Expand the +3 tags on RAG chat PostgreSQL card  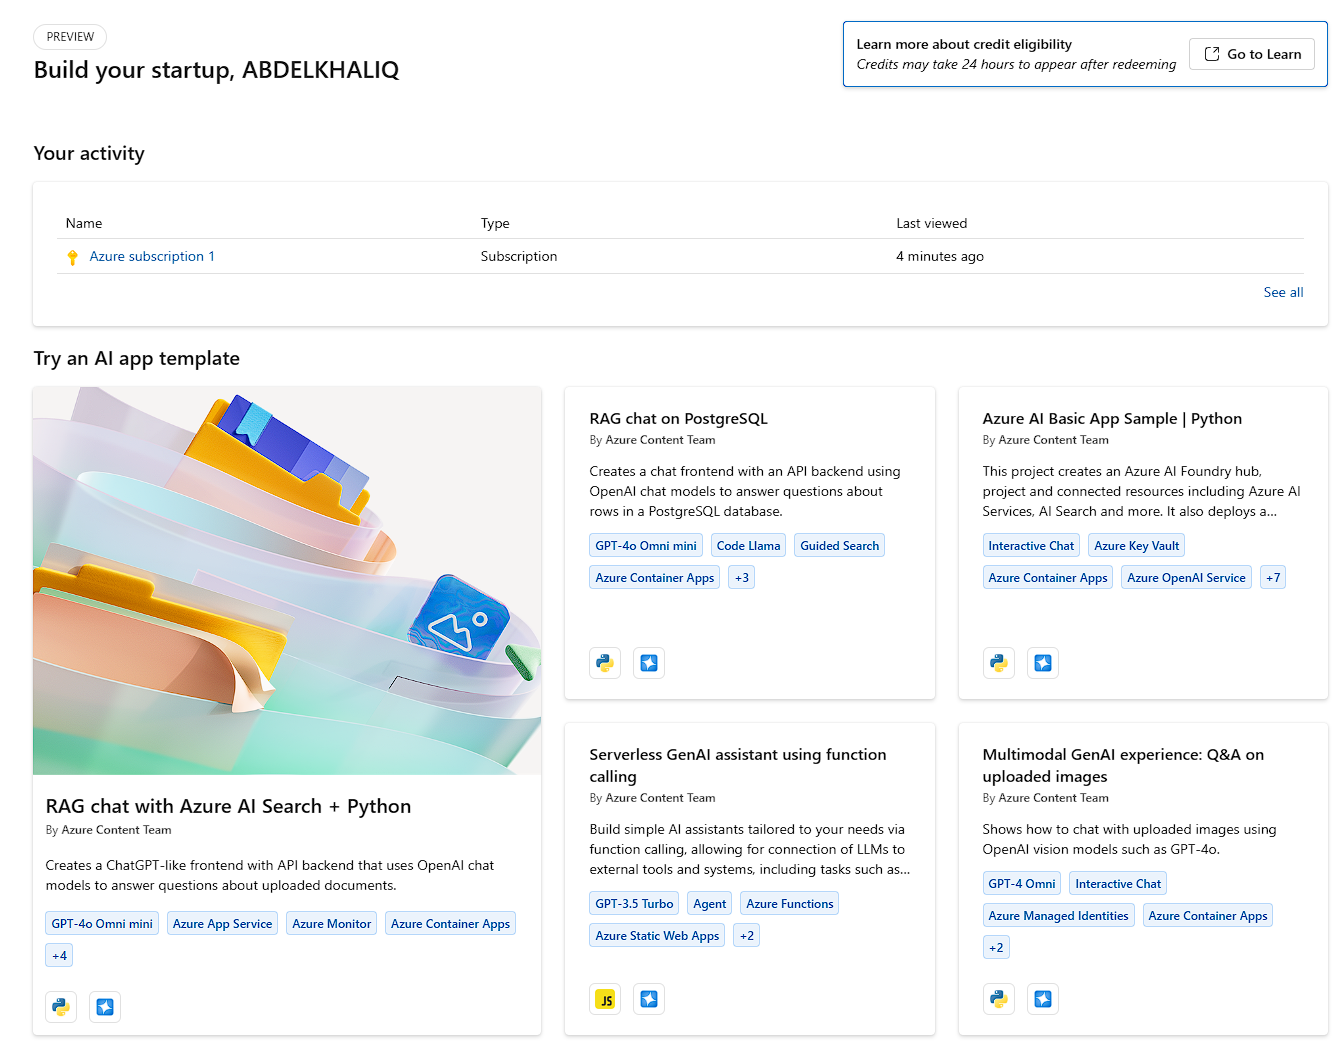741,578
